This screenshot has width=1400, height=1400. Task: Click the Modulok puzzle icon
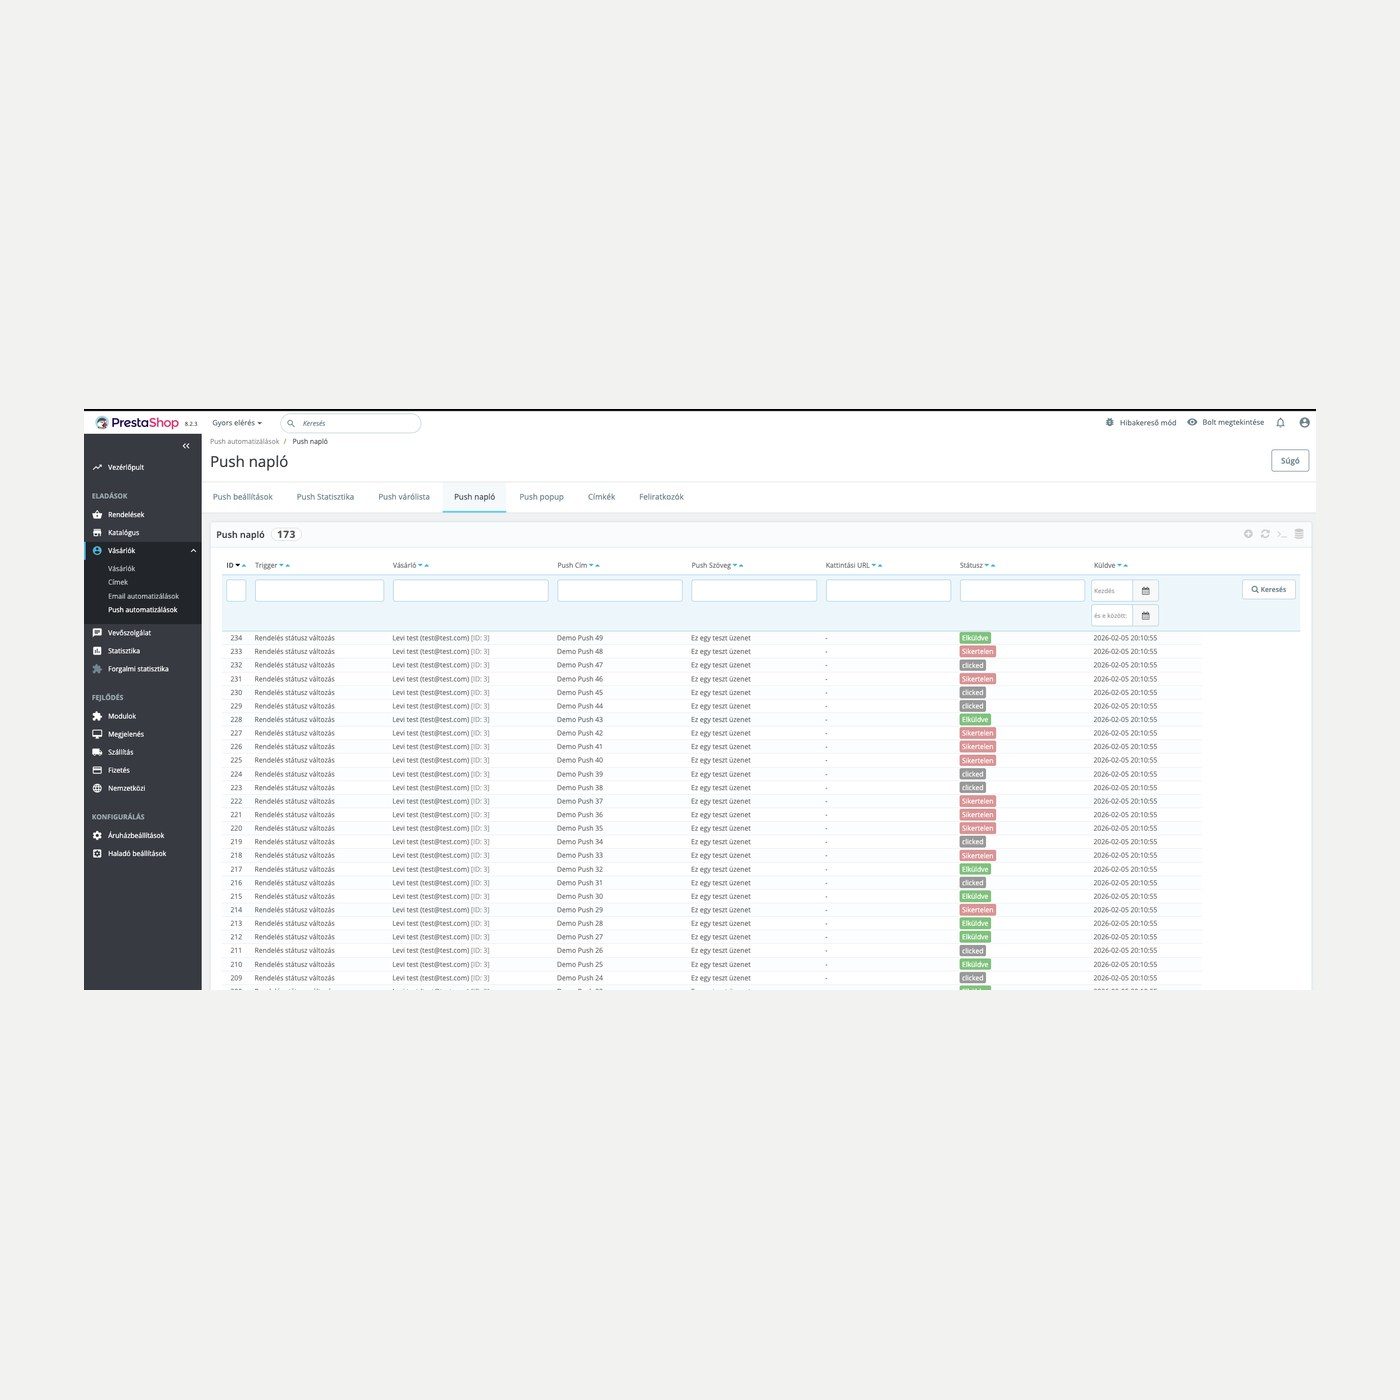pyautogui.click(x=97, y=716)
